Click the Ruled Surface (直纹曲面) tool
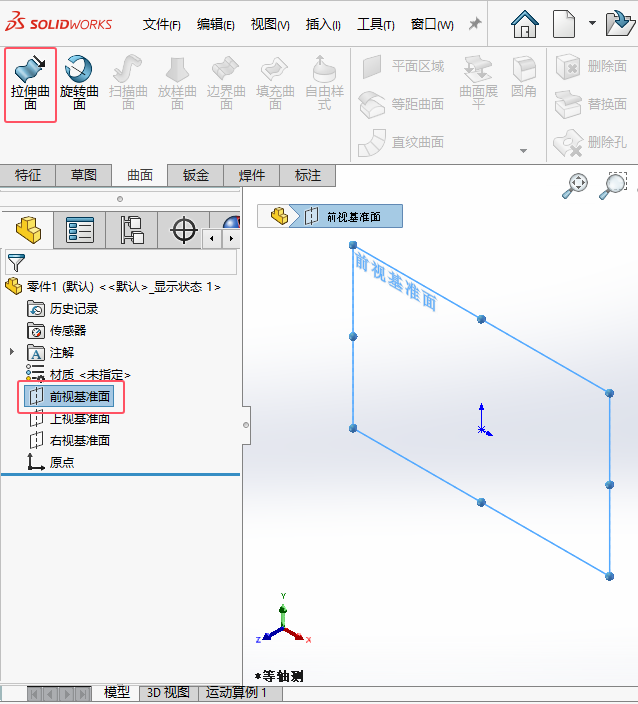 (401, 142)
